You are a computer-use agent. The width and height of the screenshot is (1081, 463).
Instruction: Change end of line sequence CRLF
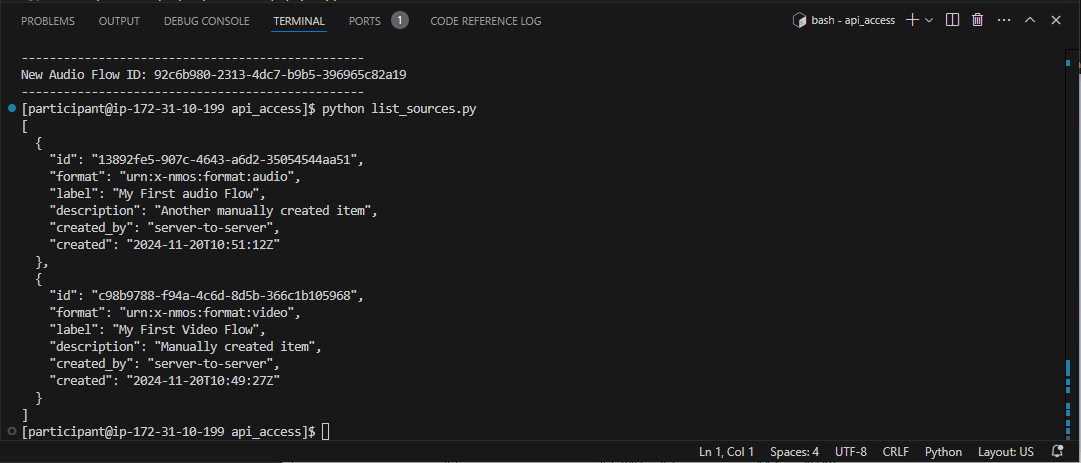[x=896, y=452]
